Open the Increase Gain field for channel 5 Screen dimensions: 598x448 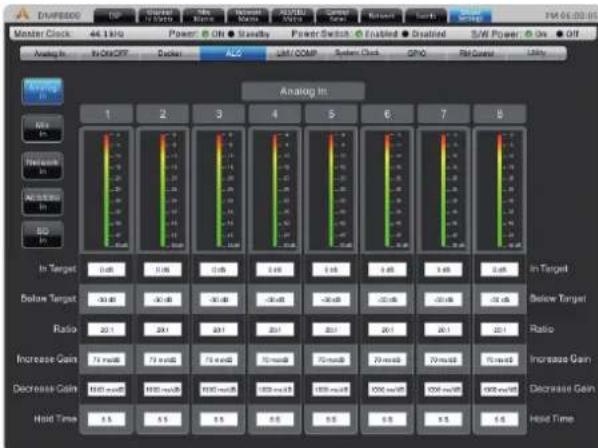tap(331, 359)
